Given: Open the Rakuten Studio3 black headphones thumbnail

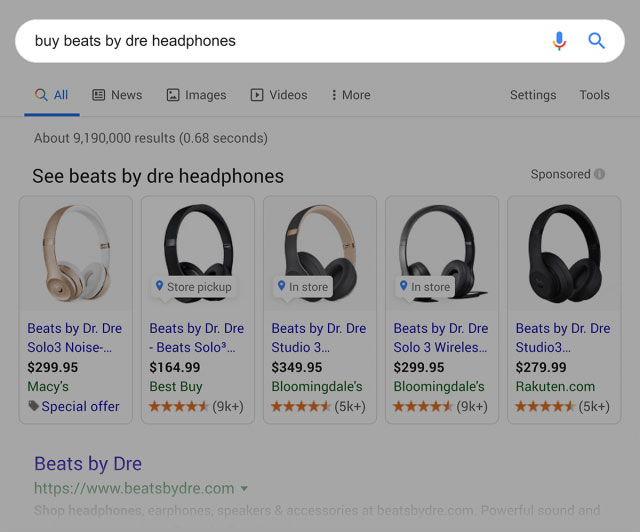Looking at the screenshot, I should [564, 253].
